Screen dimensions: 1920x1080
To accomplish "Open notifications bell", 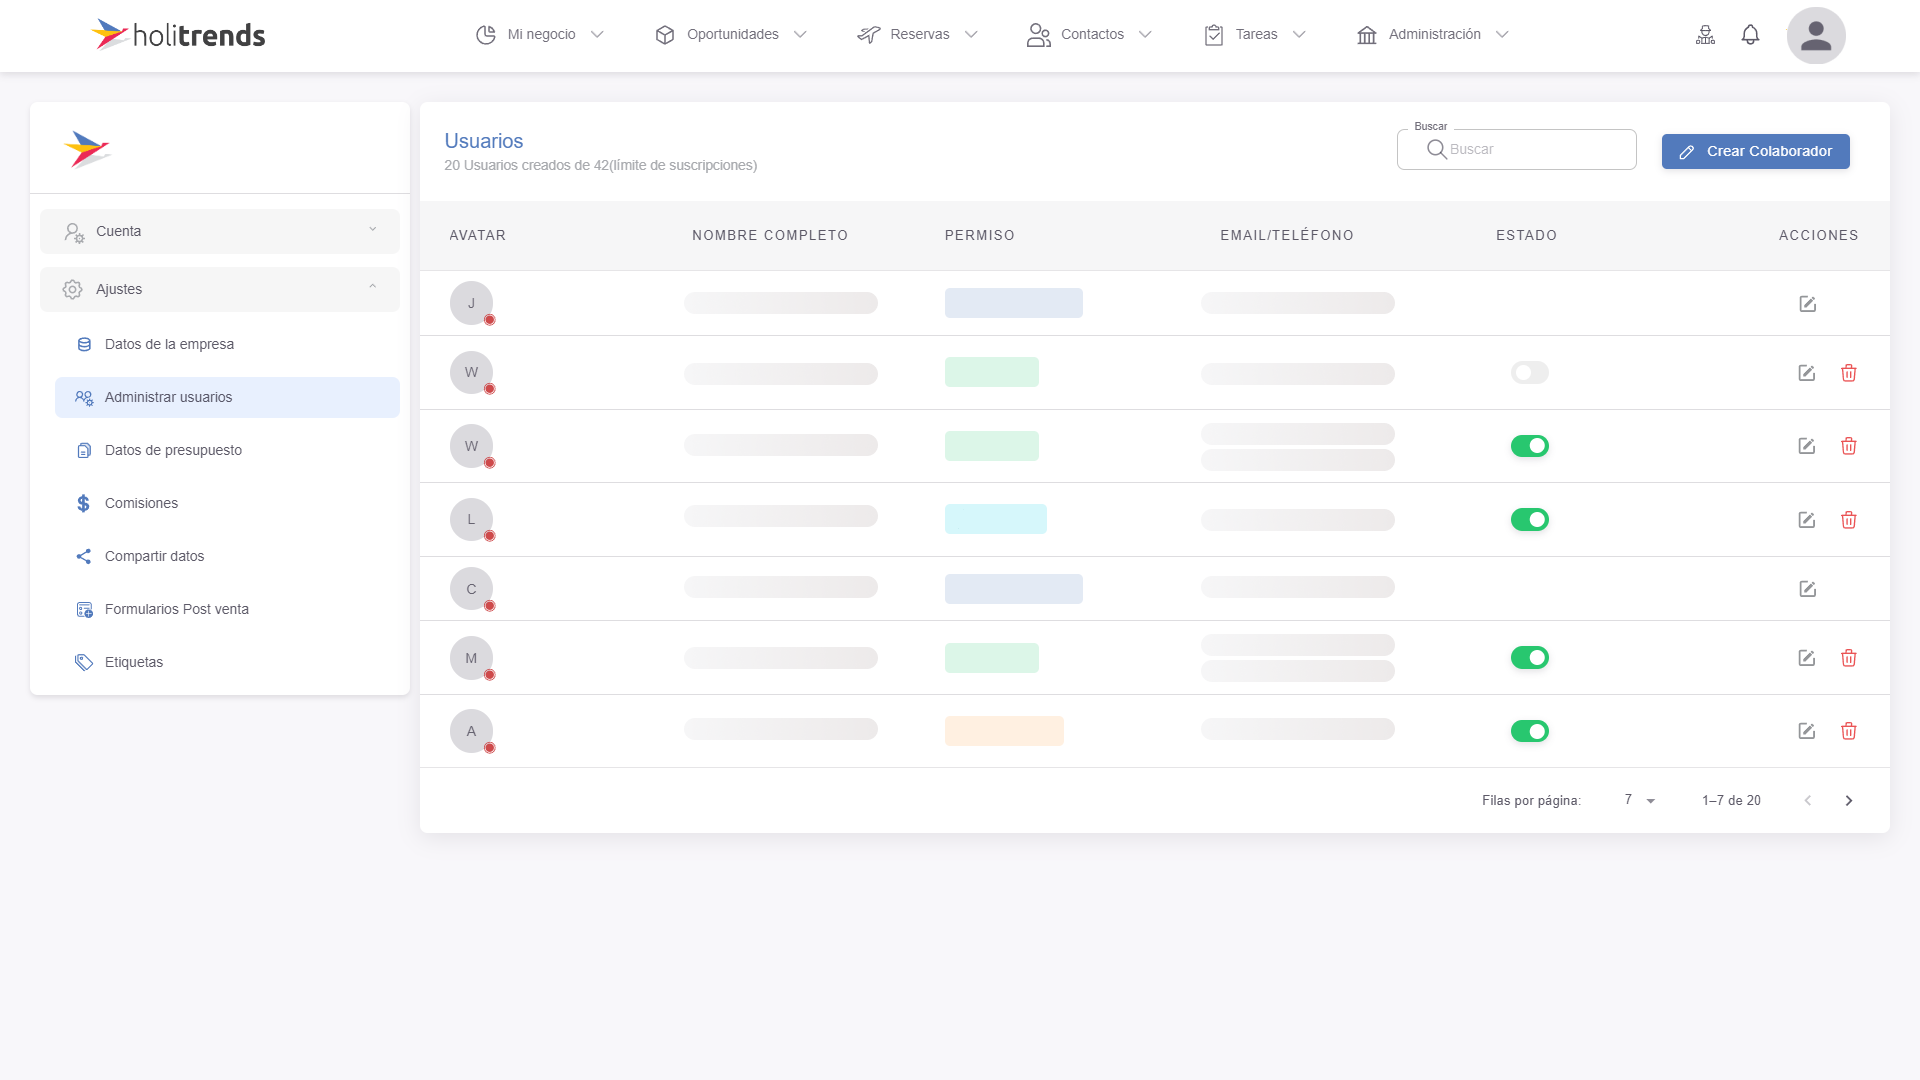I will (1750, 35).
